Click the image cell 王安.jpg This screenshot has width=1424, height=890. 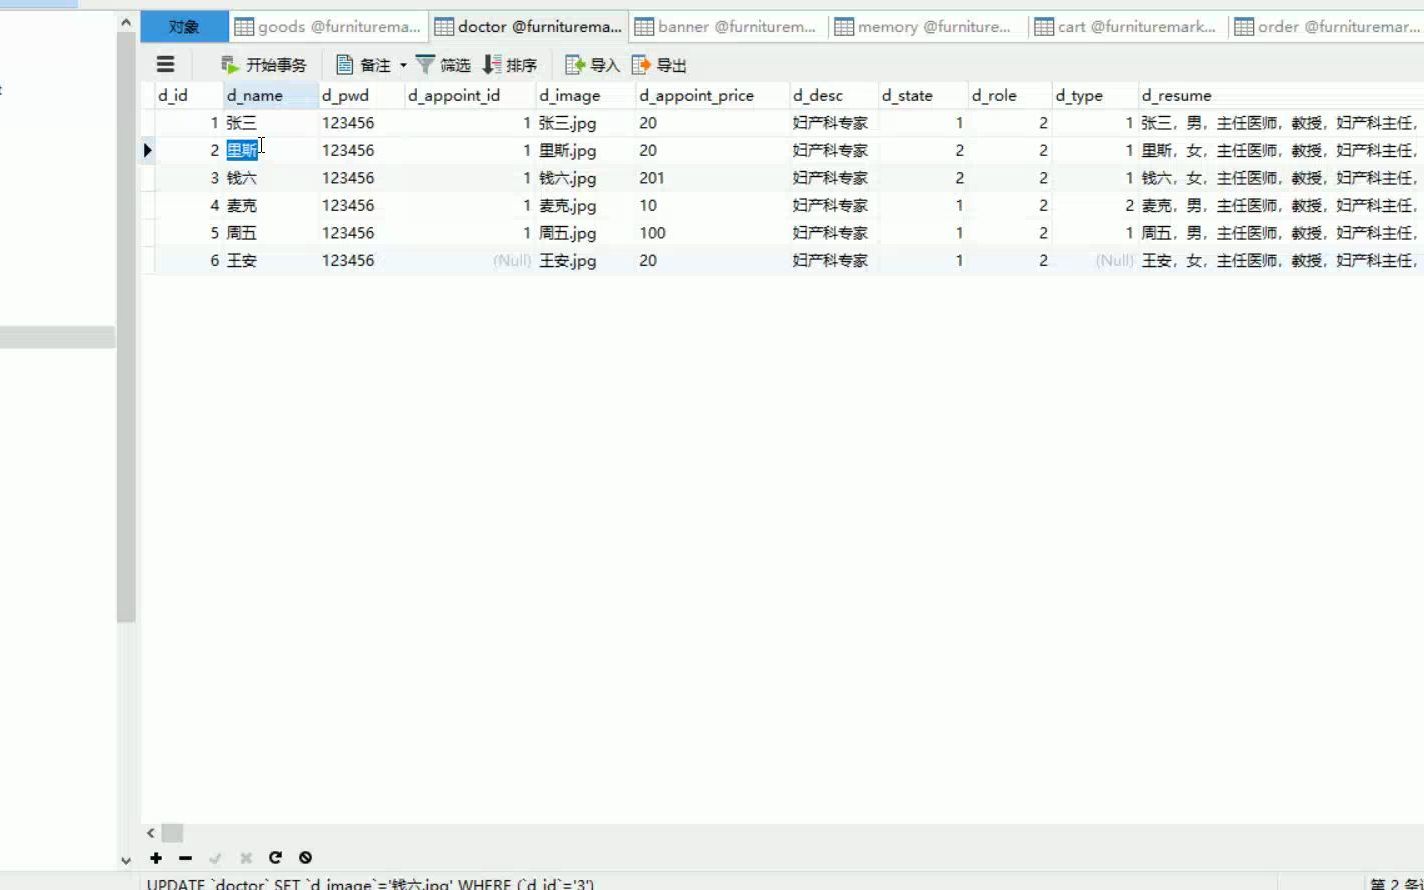(585, 260)
